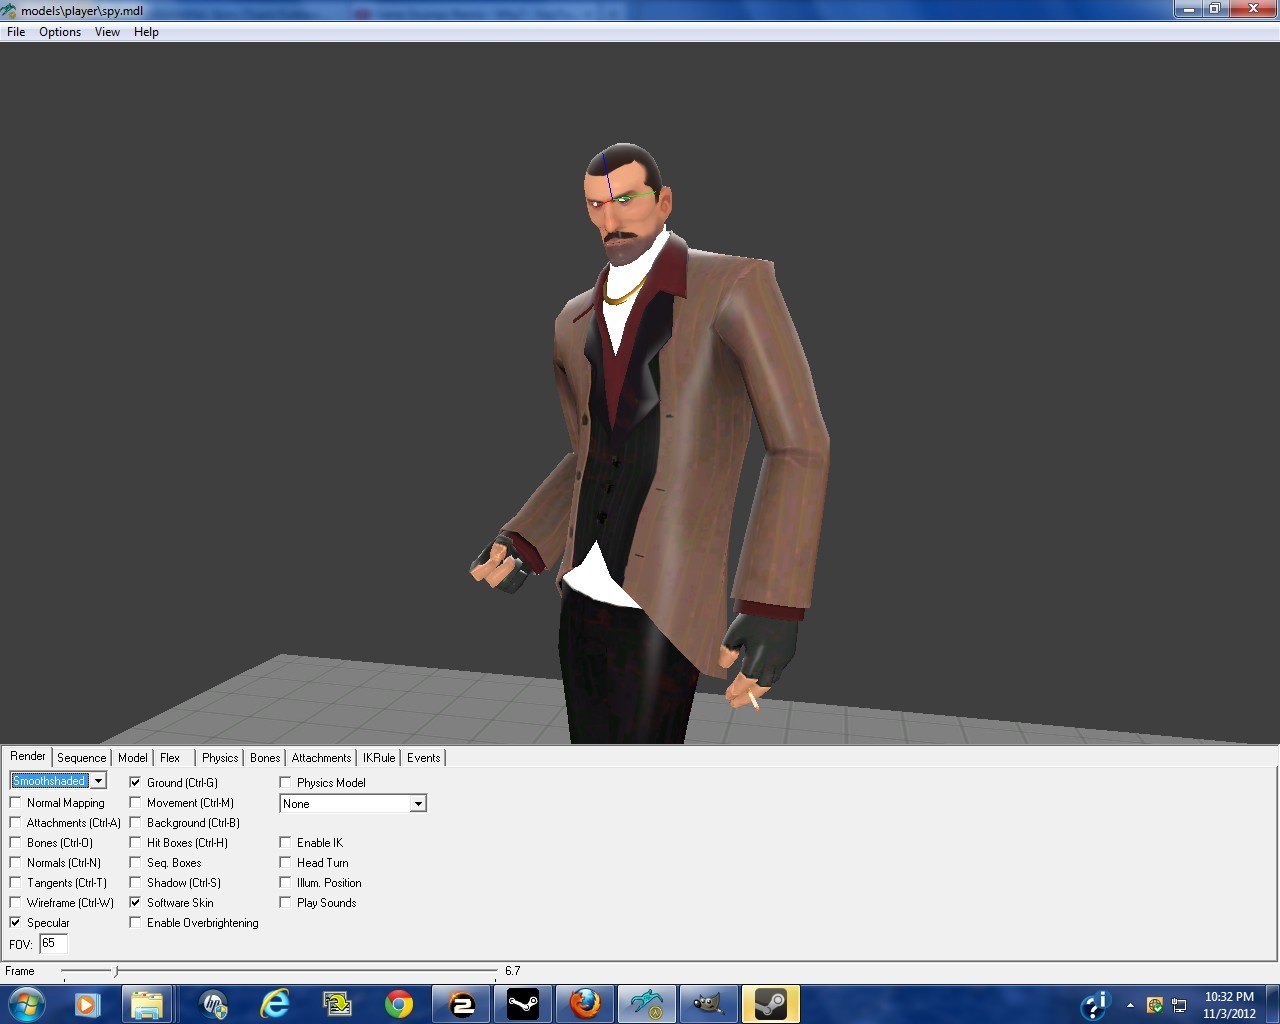Open the GIMP taskbar icon

coord(708,1004)
